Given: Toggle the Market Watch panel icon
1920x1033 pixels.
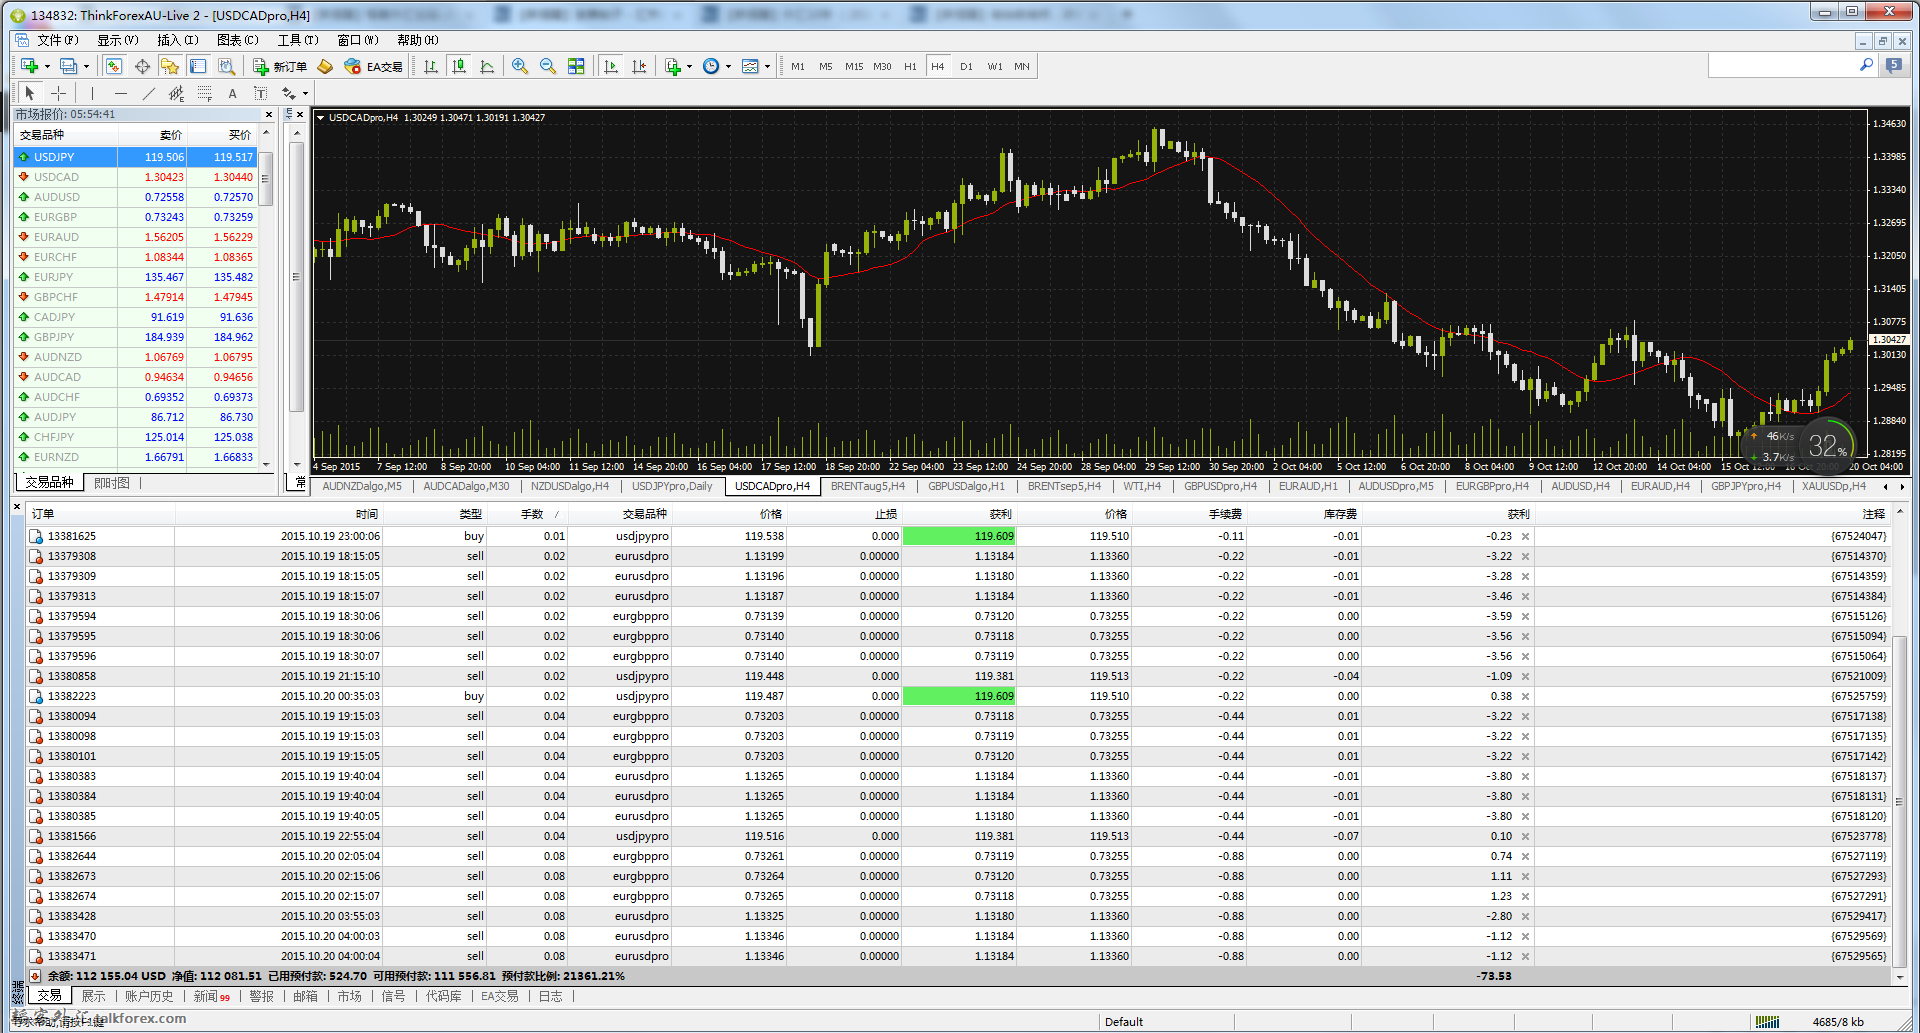Looking at the screenshot, I should pos(114,66).
